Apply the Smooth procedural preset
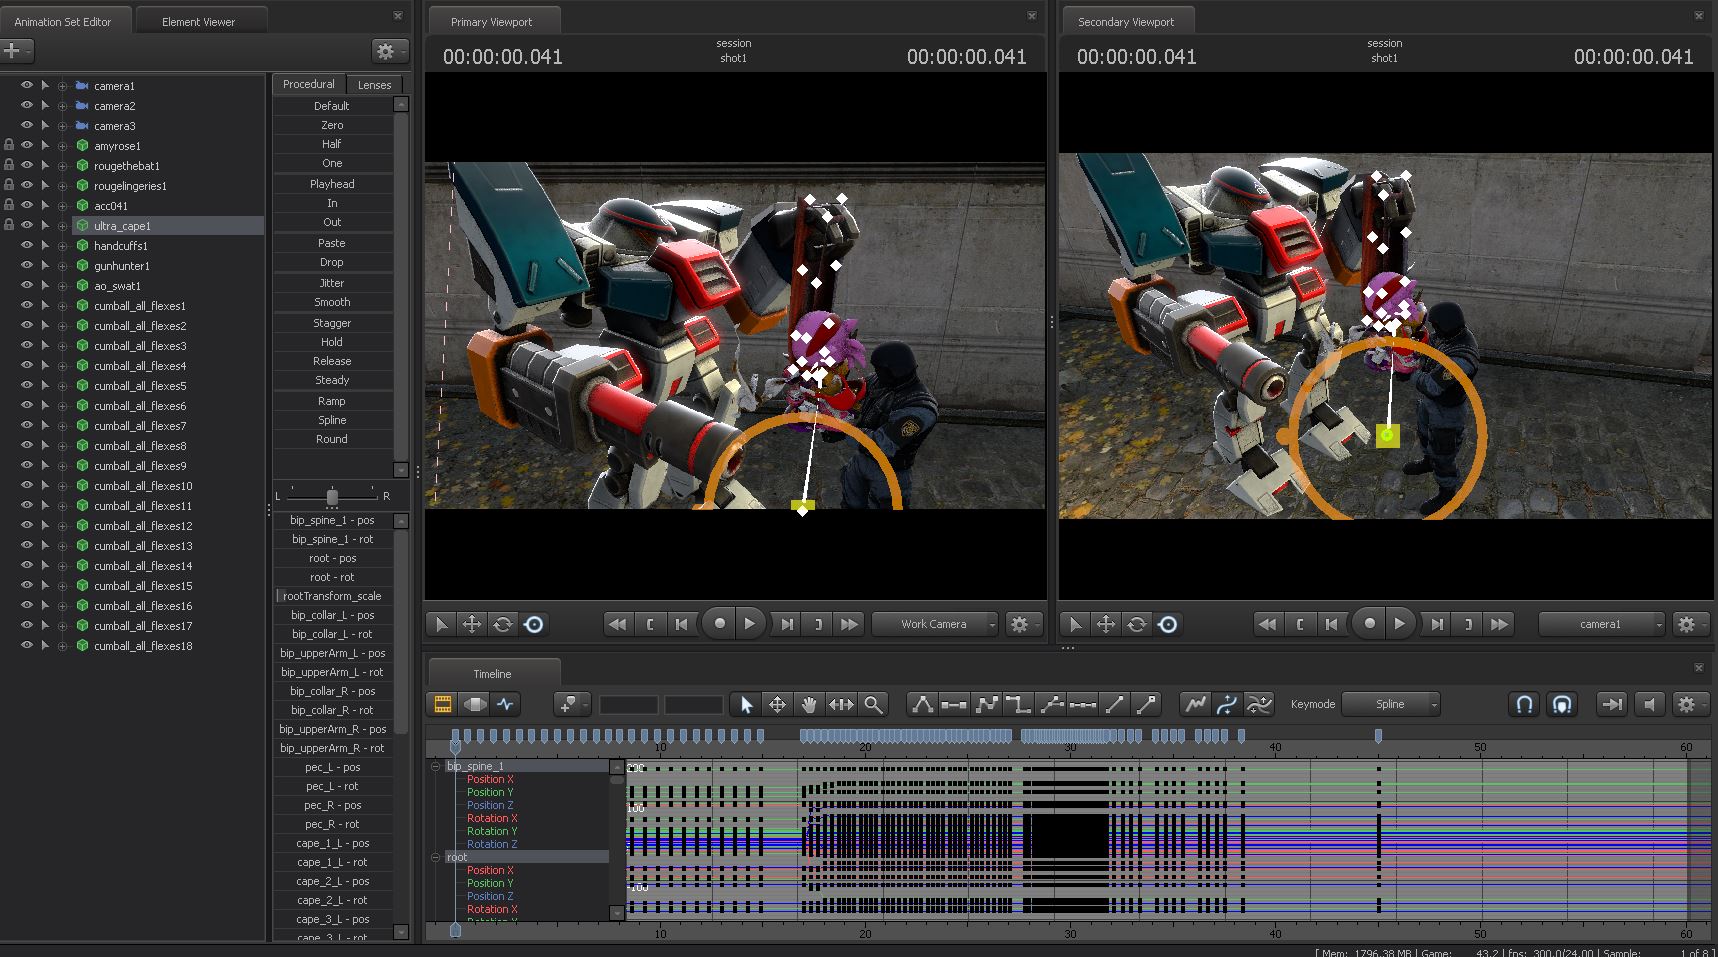The height and width of the screenshot is (957, 1718). click(x=332, y=302)
